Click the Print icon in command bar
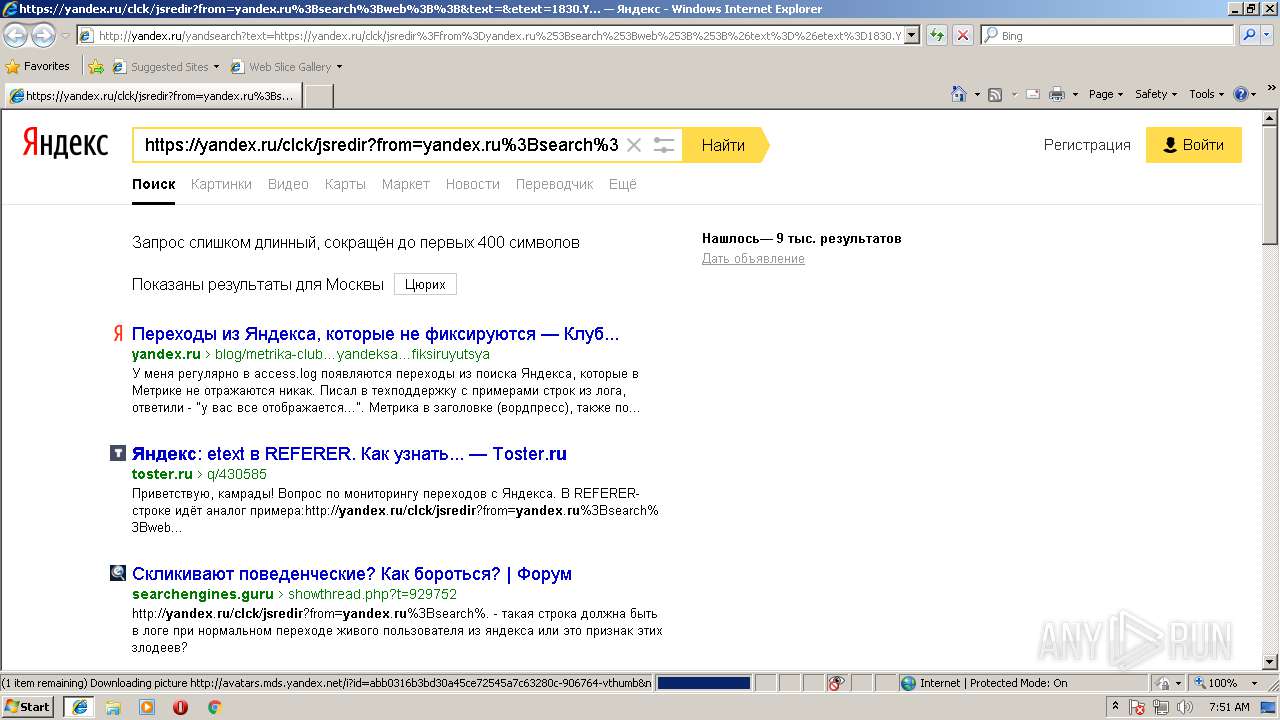Viewport: 1280px width, 720px height. (1057, 94)
